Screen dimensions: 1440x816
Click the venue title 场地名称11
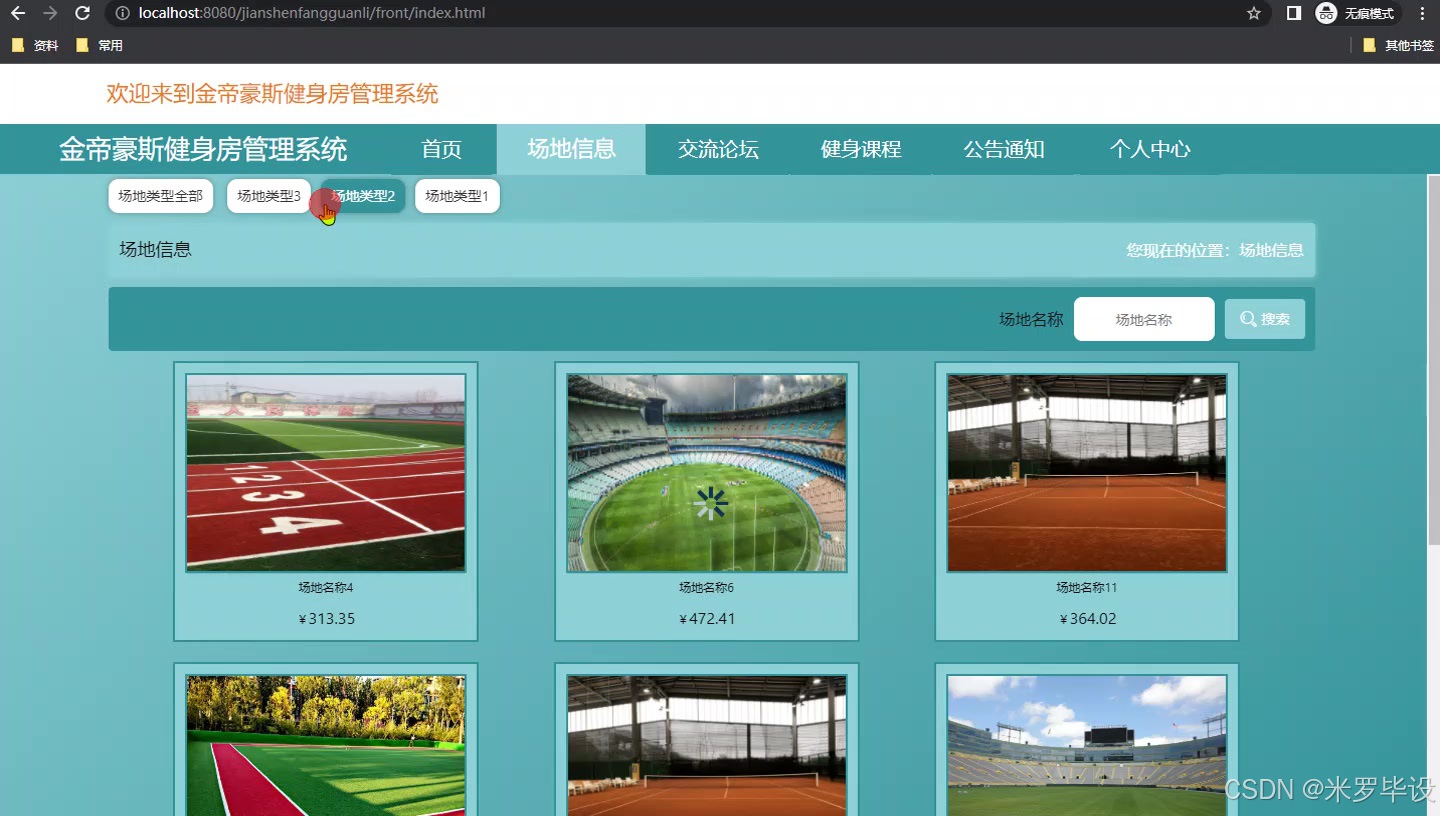pyautogui.click(x=1087, y=588)
